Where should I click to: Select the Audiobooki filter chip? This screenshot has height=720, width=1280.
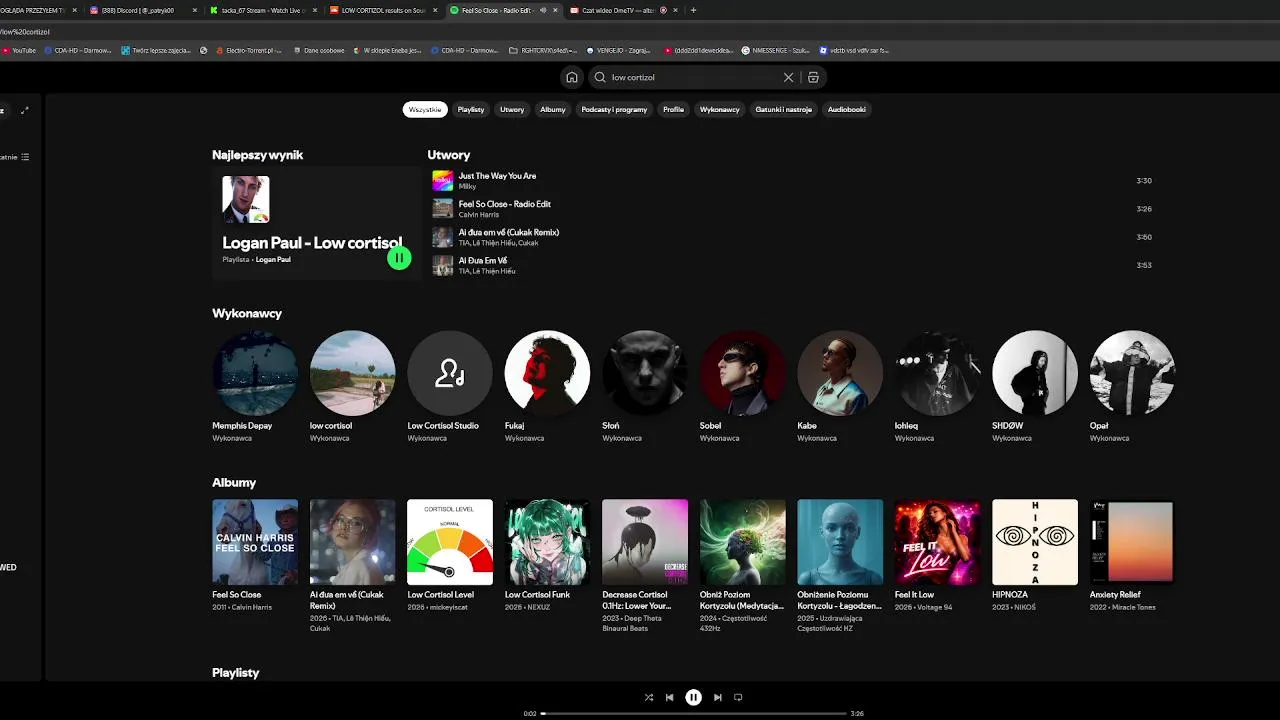point(847,109)
